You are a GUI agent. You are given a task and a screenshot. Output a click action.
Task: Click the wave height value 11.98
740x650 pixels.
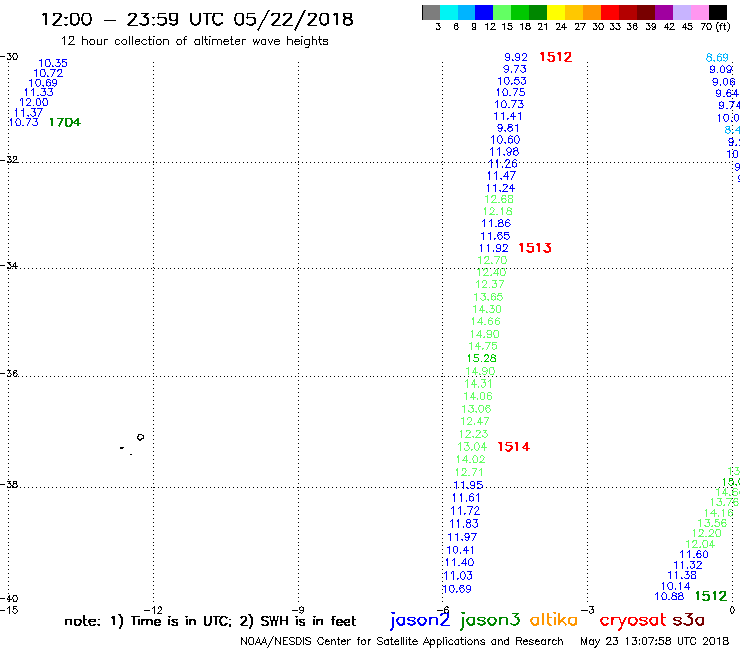tap(504, 152)
